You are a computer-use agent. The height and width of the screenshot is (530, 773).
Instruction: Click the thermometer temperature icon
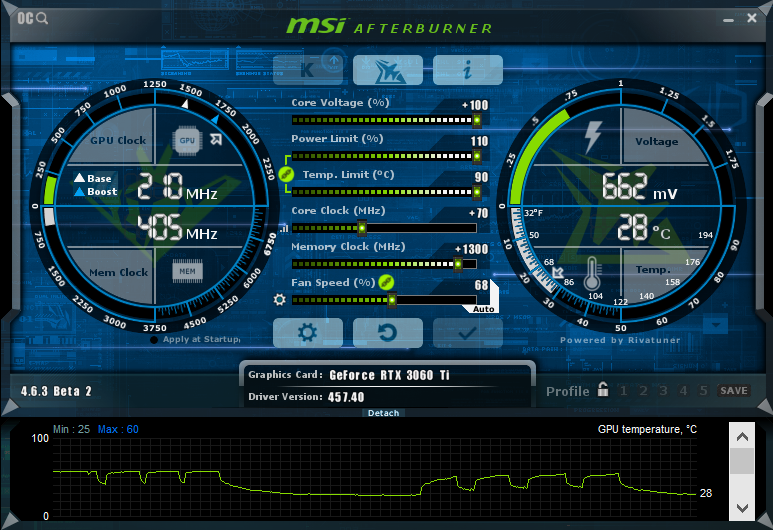pos(592,274)
